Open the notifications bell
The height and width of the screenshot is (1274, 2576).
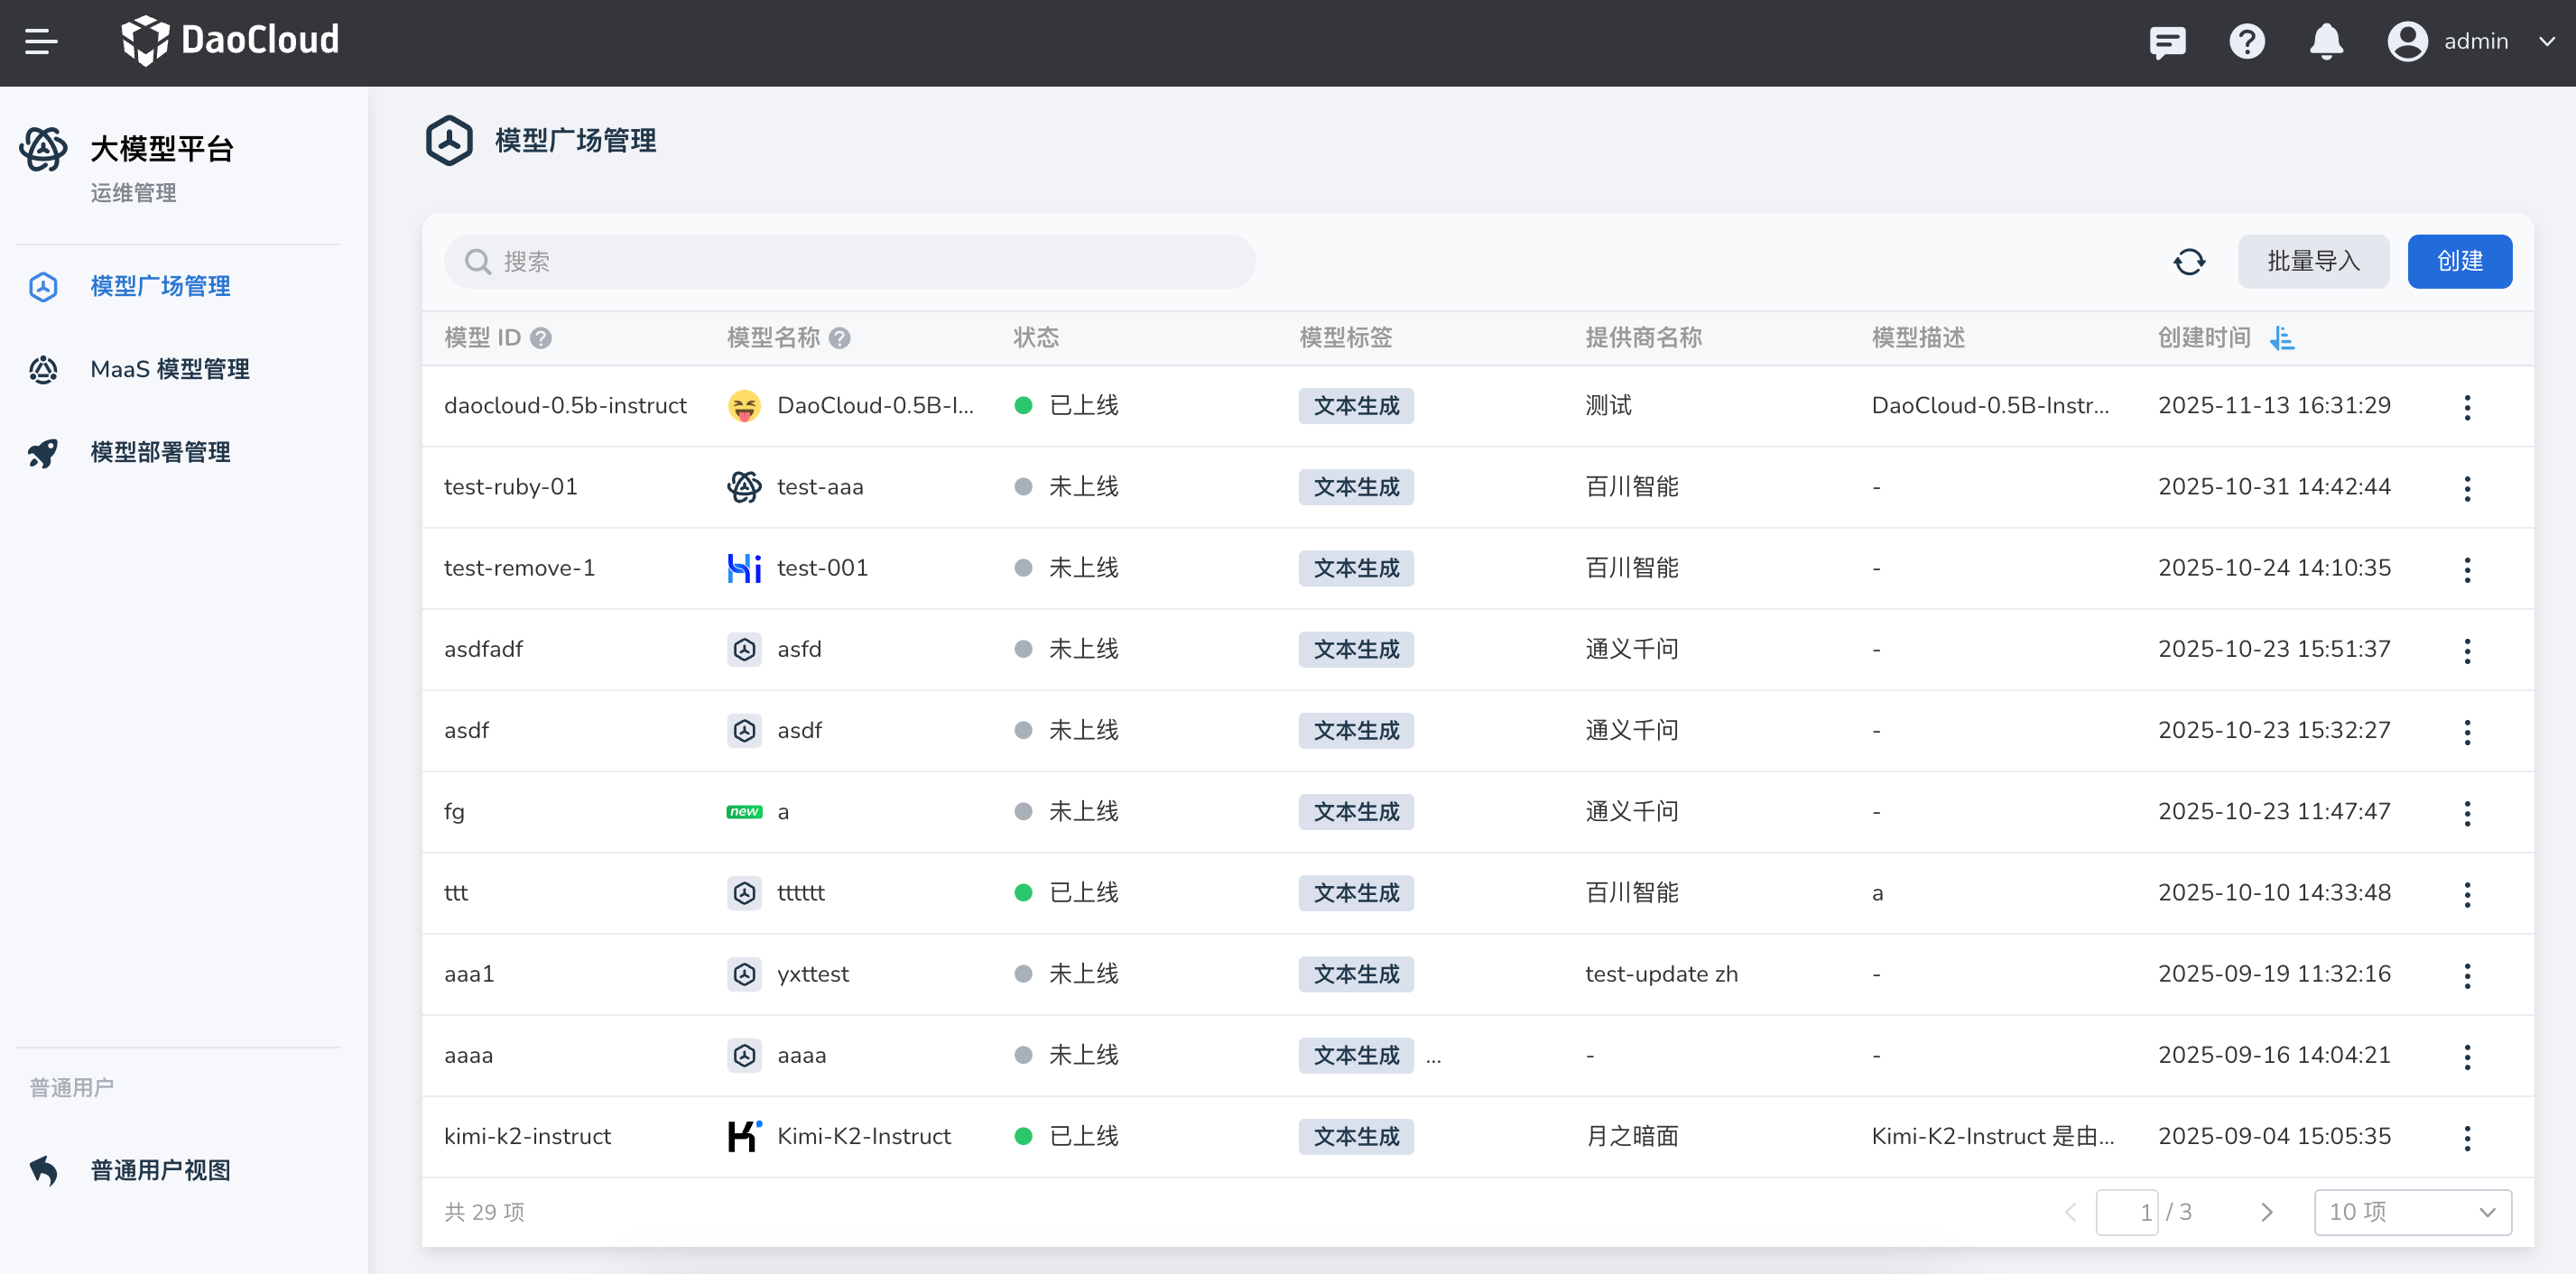tap(2326, 41)
